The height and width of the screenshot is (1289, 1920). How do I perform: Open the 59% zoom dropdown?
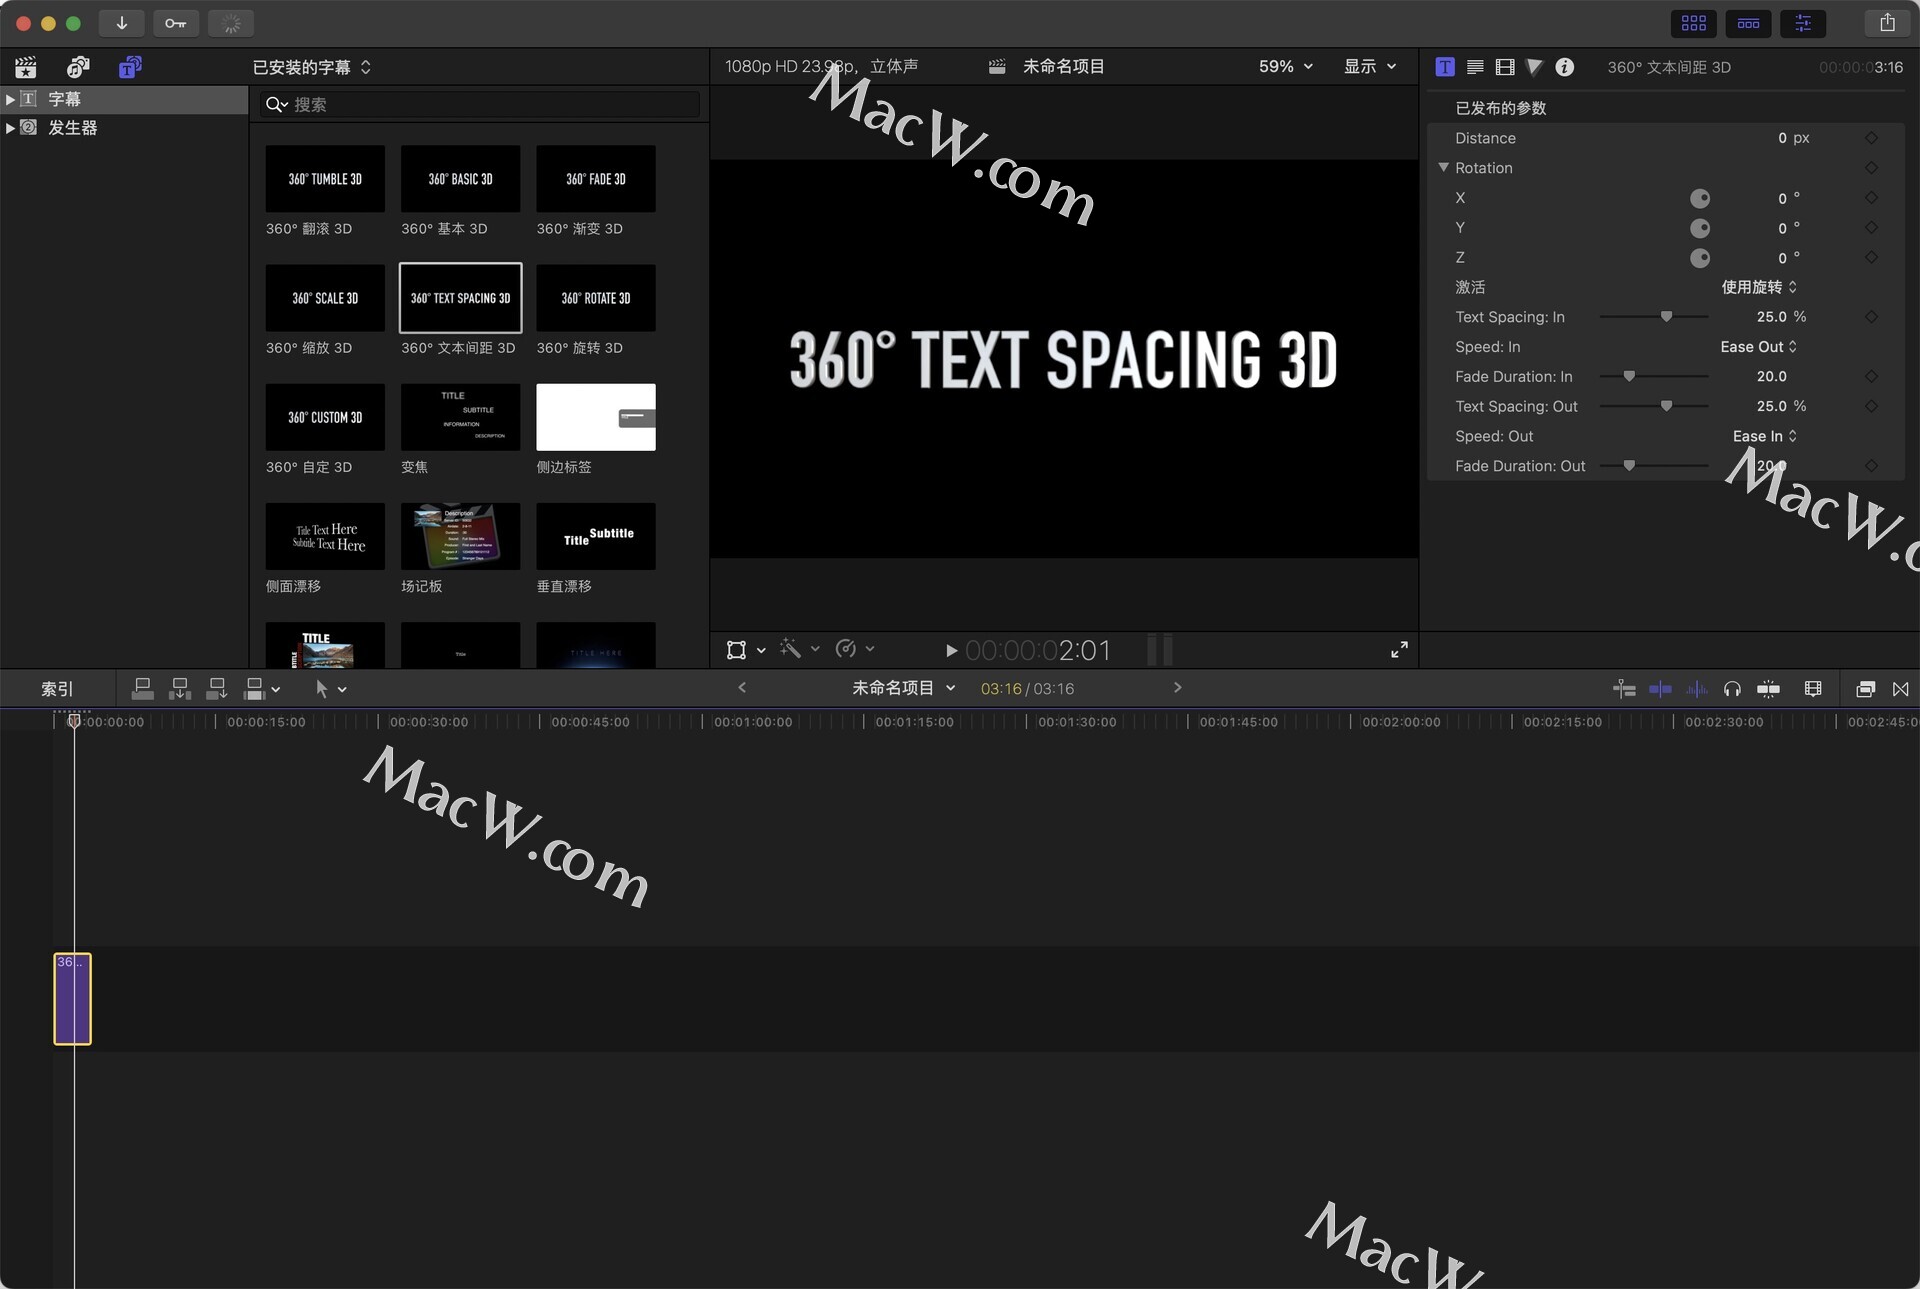click(1285, 67)
